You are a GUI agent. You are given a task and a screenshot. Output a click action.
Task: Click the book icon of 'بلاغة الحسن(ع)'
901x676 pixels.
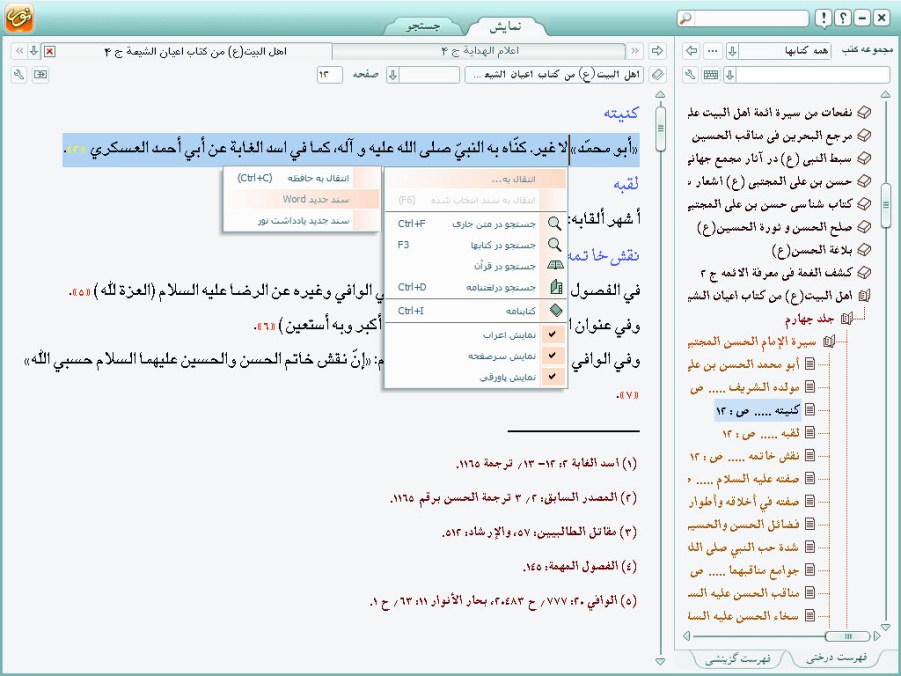(x=864, y=250)
